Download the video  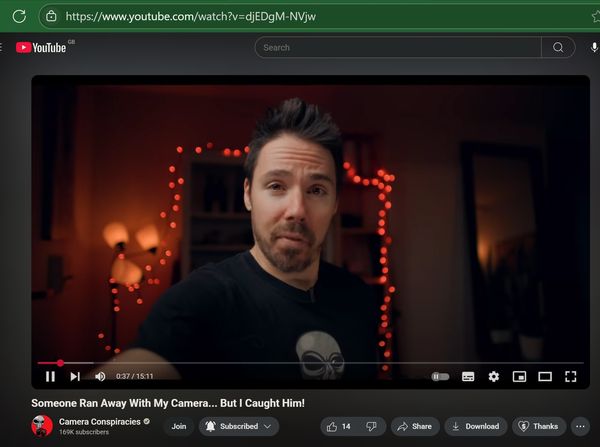pyautogui.click(x=474, y=426)
